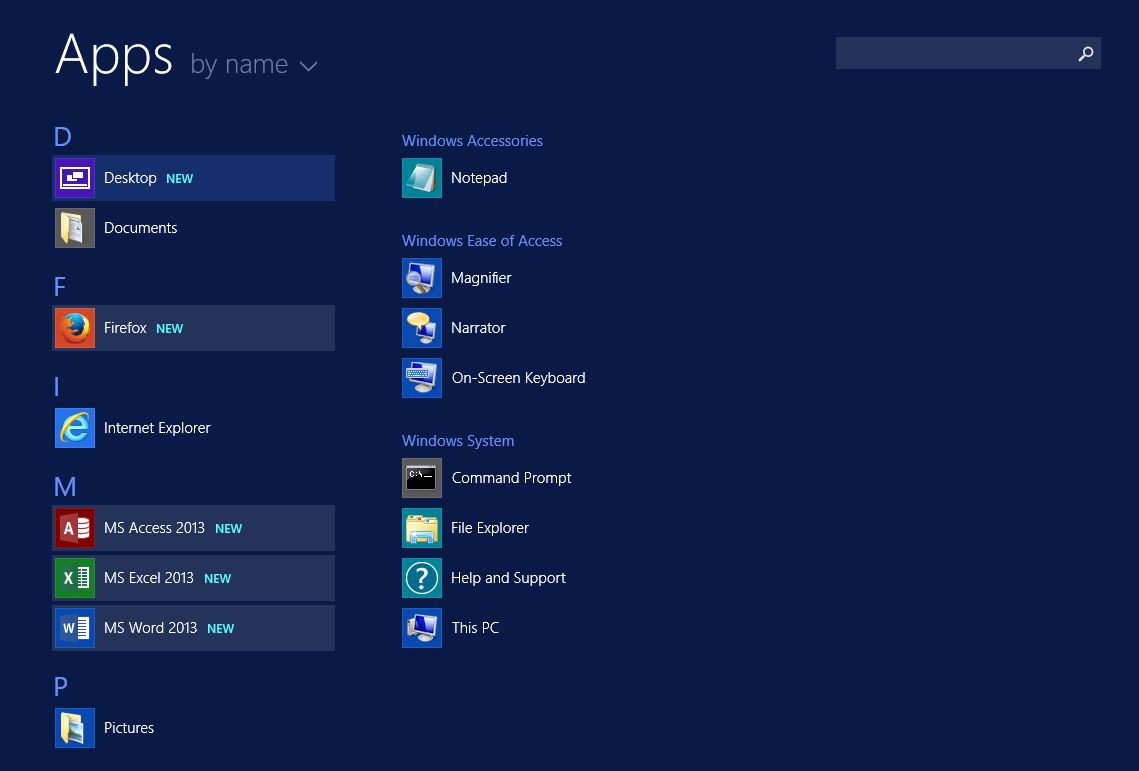Open the Documents shortcut
1139x771 pixels.
[75, 228]
